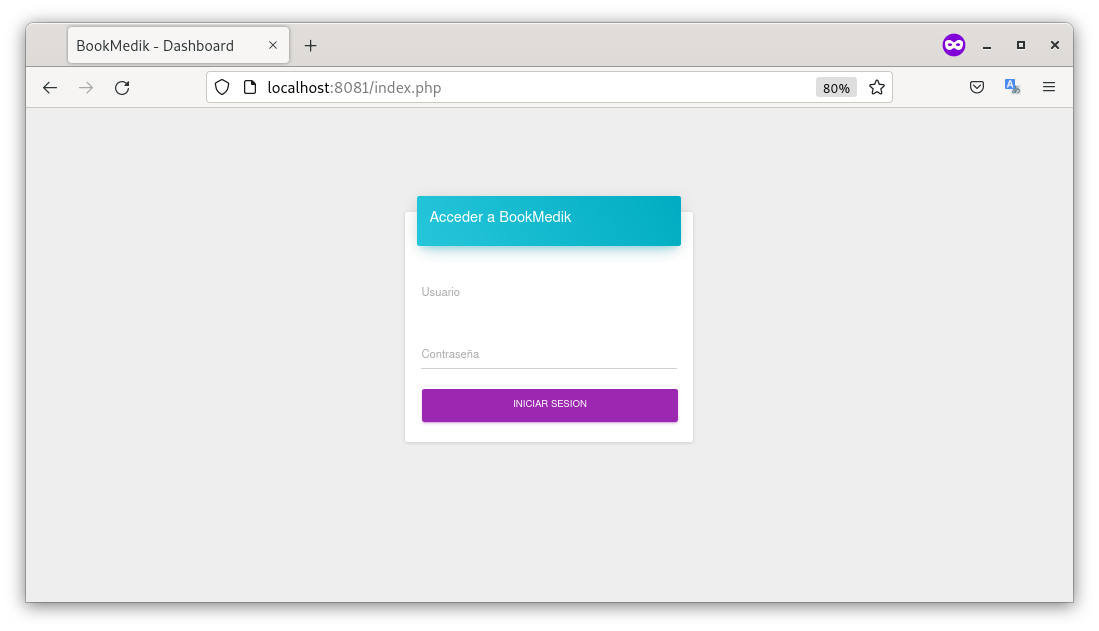The width and height of the screenshot is (1099, 631).
Task: Save the page to Pocket
Action: point(977,88)
